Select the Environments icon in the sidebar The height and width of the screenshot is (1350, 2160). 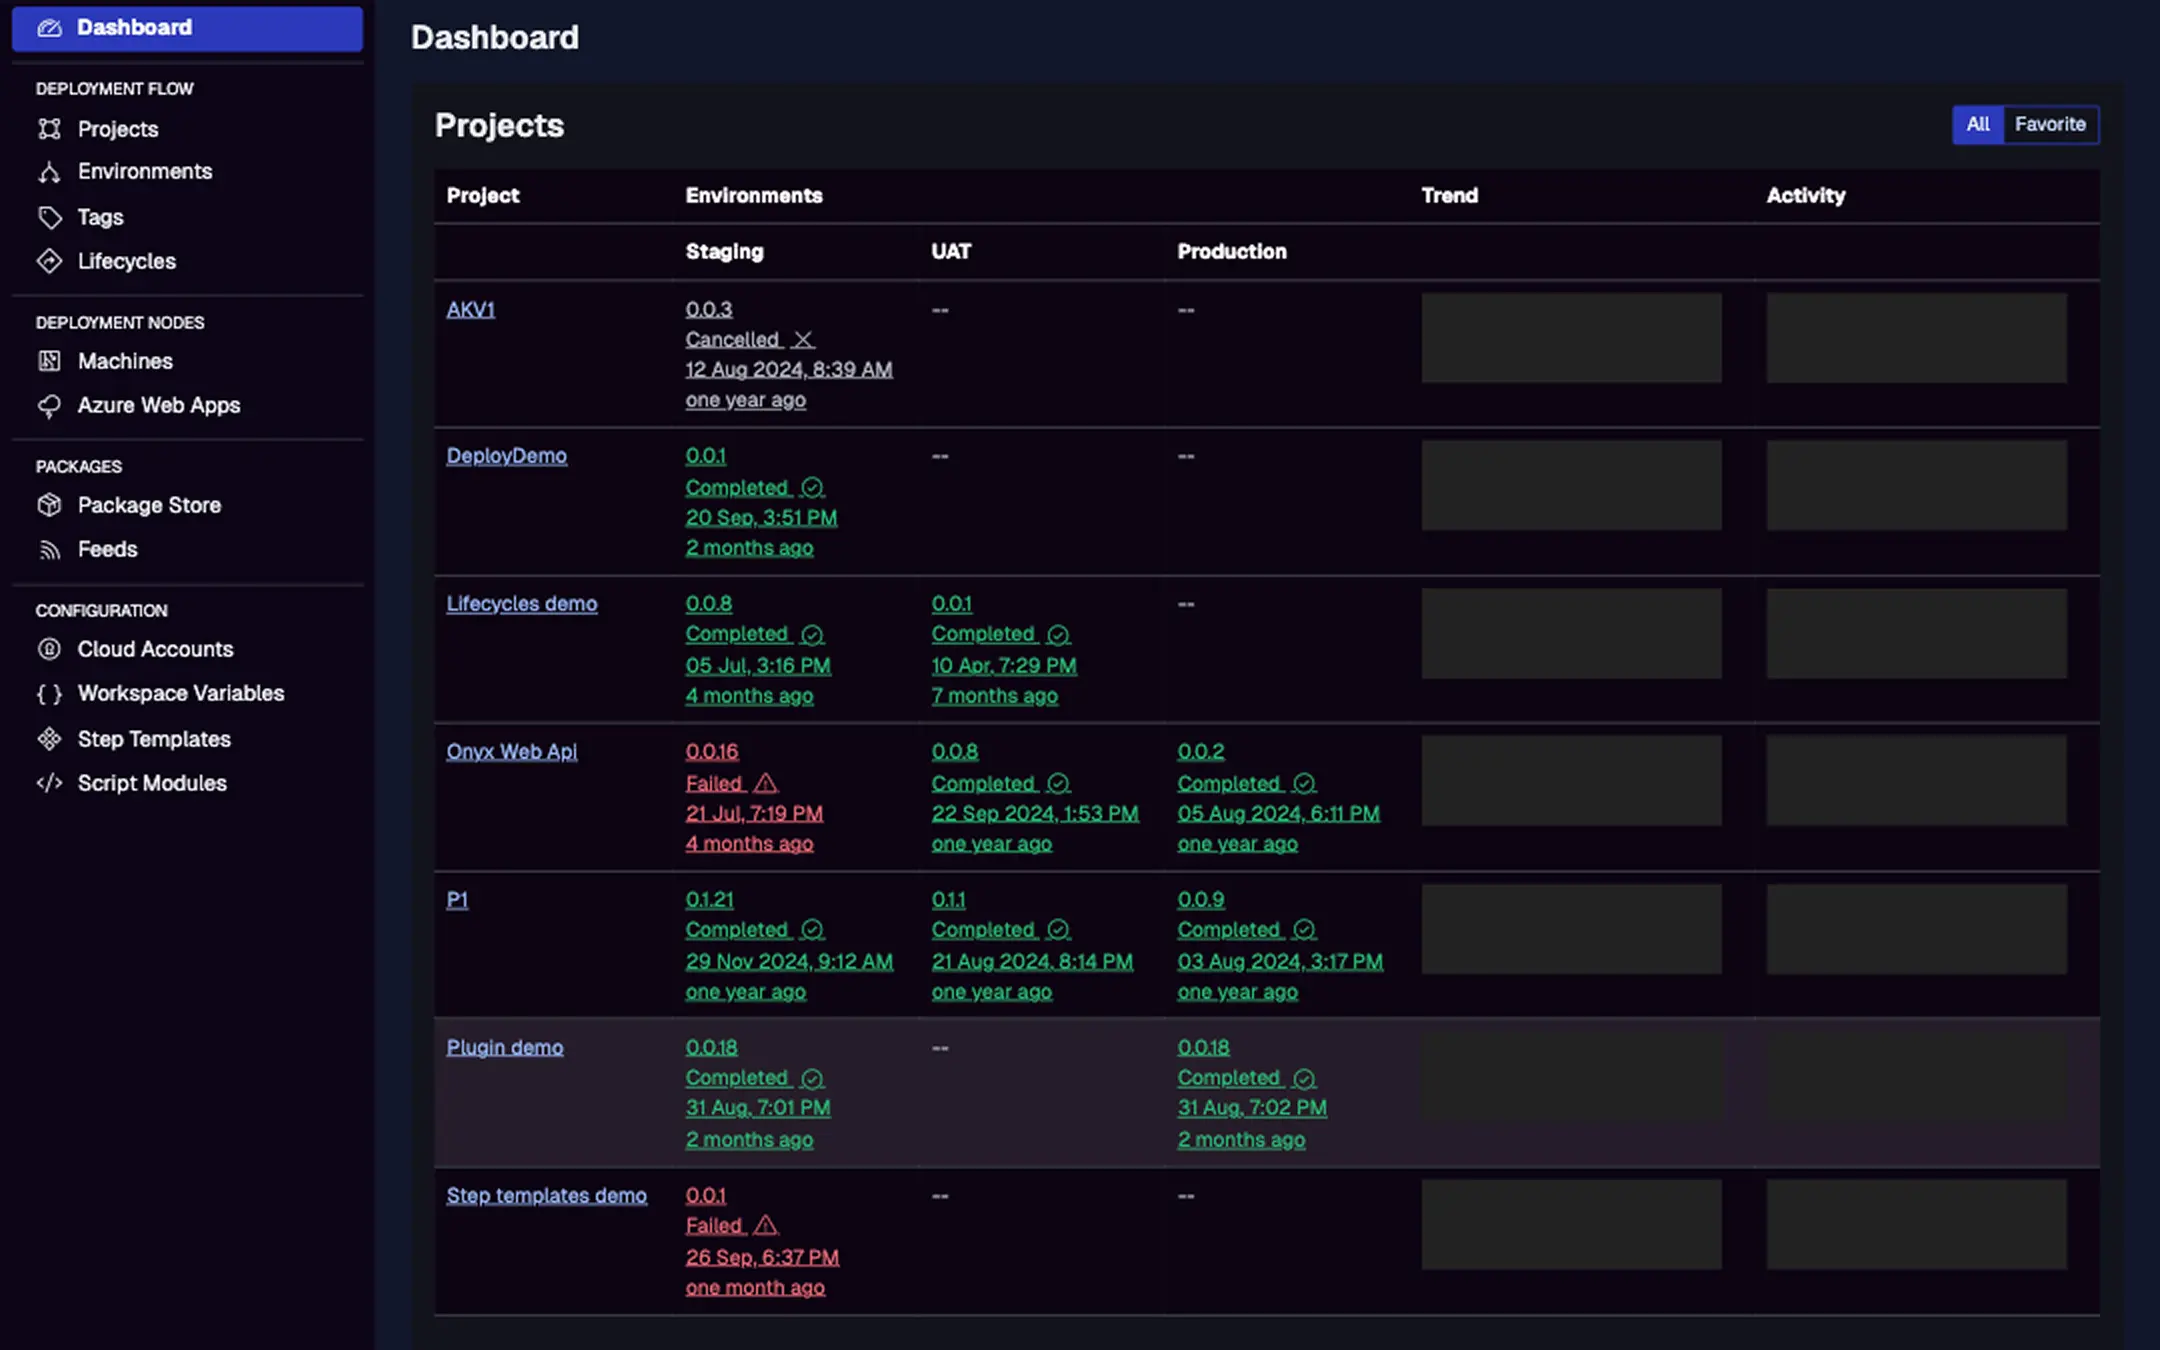pyautogui.click(x=49, y=171)
